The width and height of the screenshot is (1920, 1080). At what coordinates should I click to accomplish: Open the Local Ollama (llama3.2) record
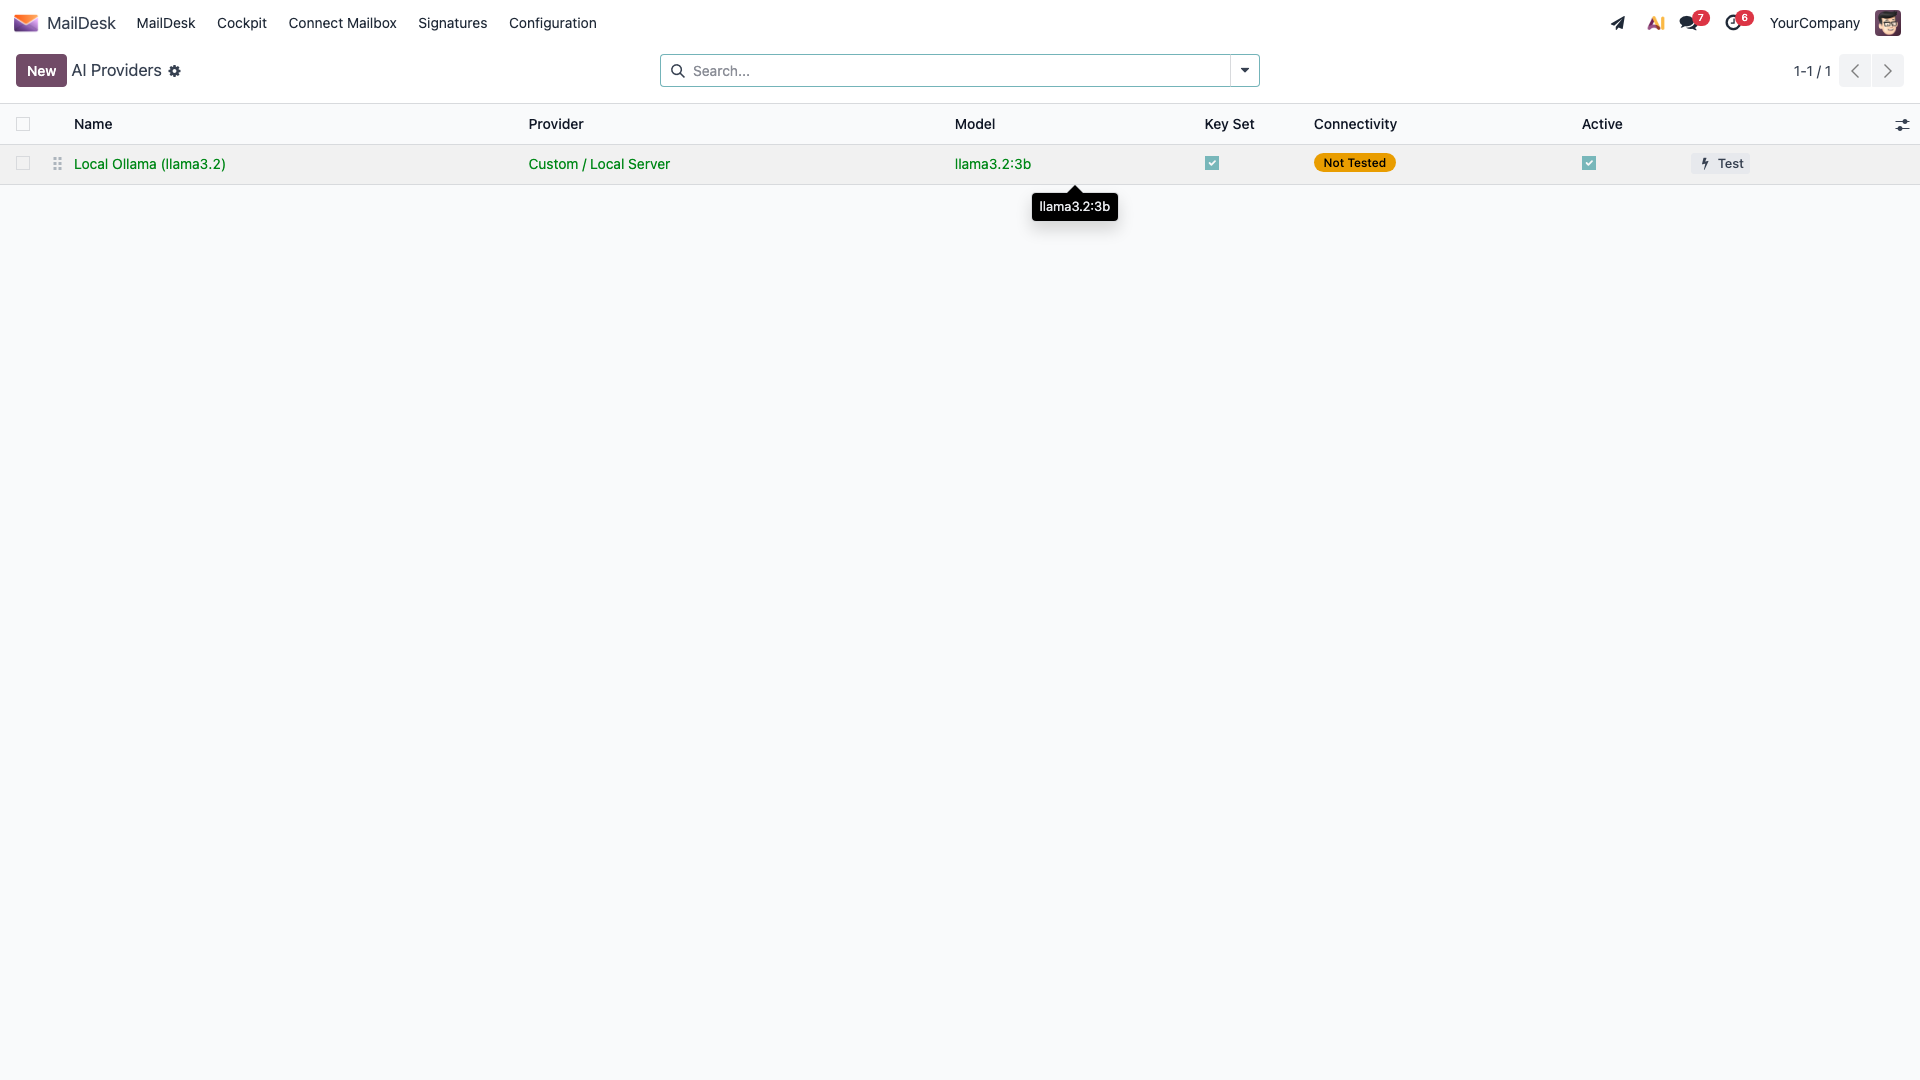click(150, 164)
